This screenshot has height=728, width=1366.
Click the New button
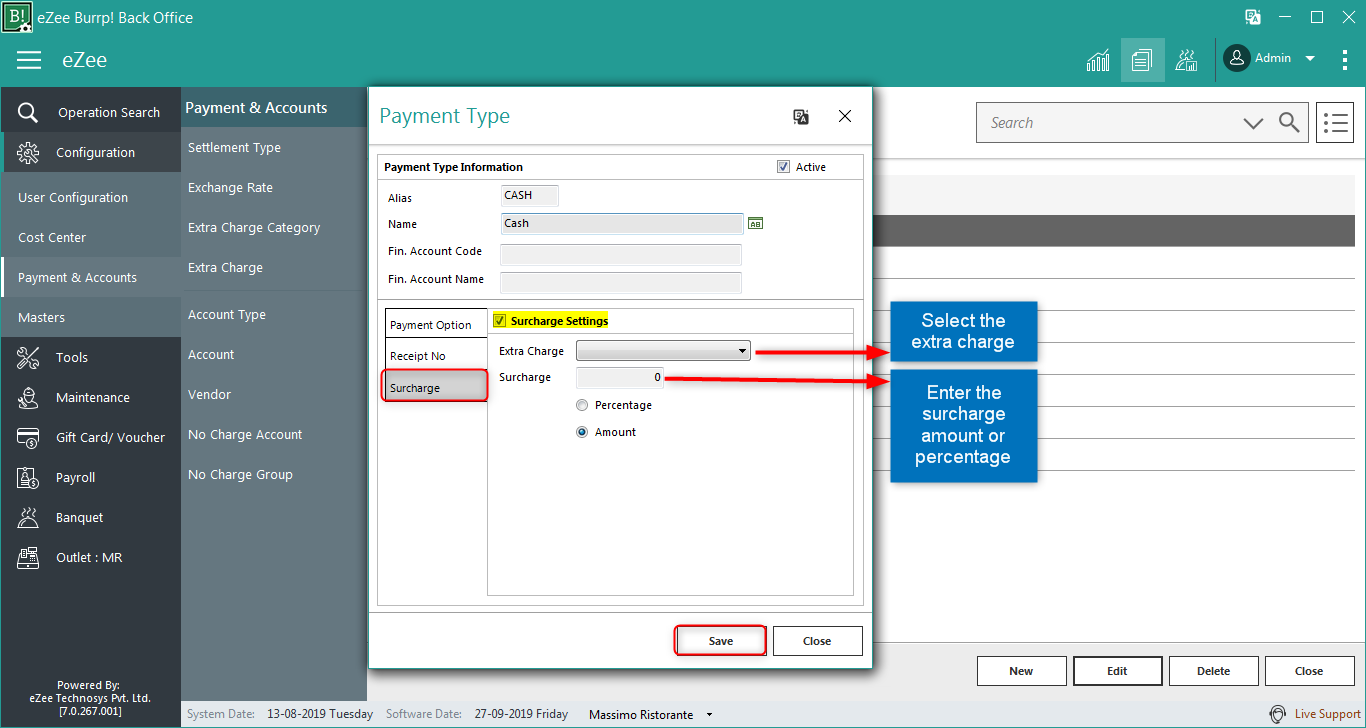(1021, 671)
